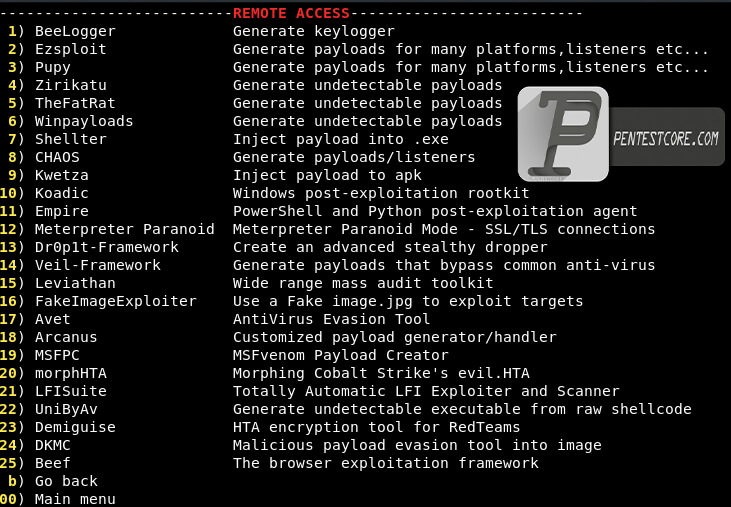Click 'Generate undetectable executable from raw shellcode'

[462, 409]
